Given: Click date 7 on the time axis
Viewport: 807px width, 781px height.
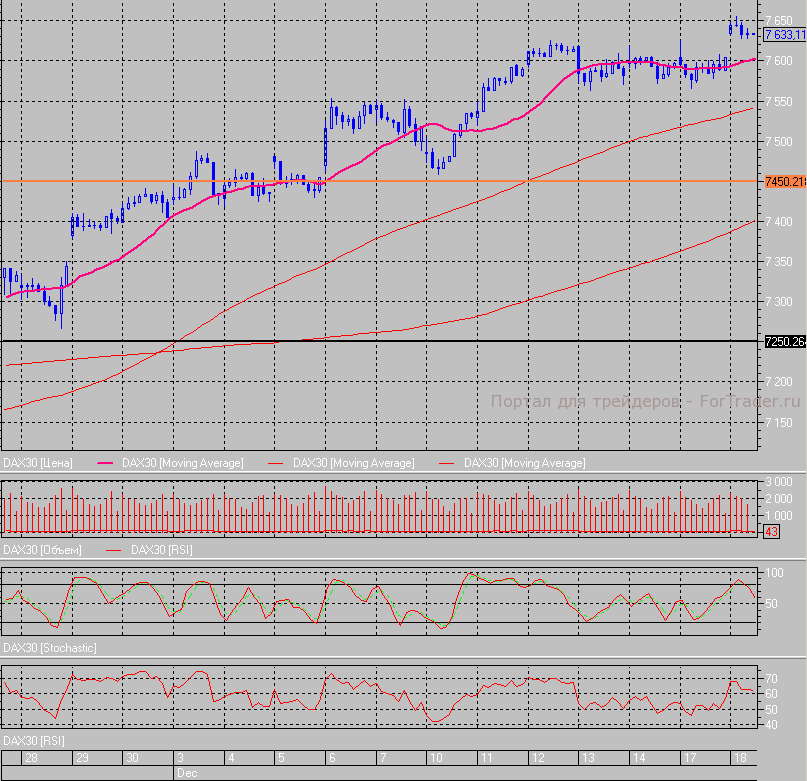Looking at the screenshot, I should point(383,758).
